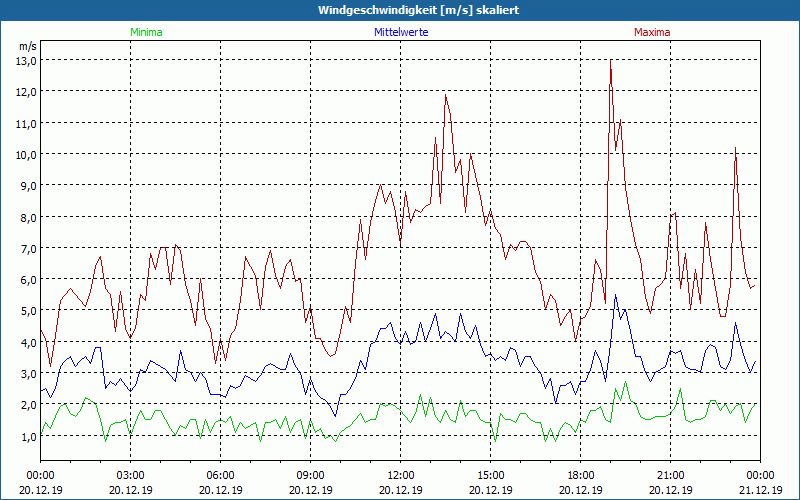Screen dimensions: 800x500
Task: Click the m/s unit label
Action: [x=27, y=46]
